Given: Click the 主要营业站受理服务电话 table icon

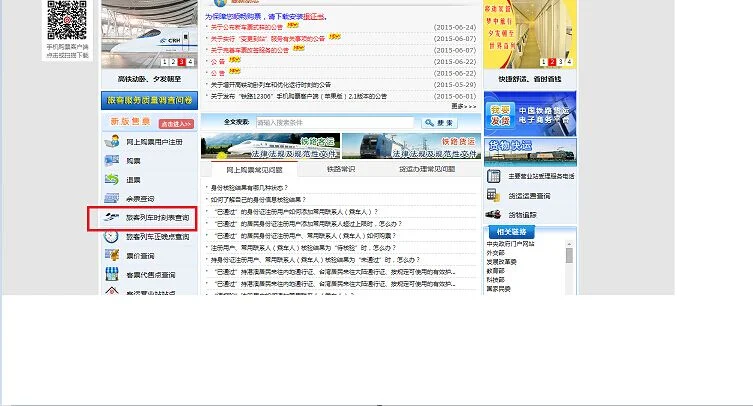Looking at the screenshot, I should (x=493, y=176).
